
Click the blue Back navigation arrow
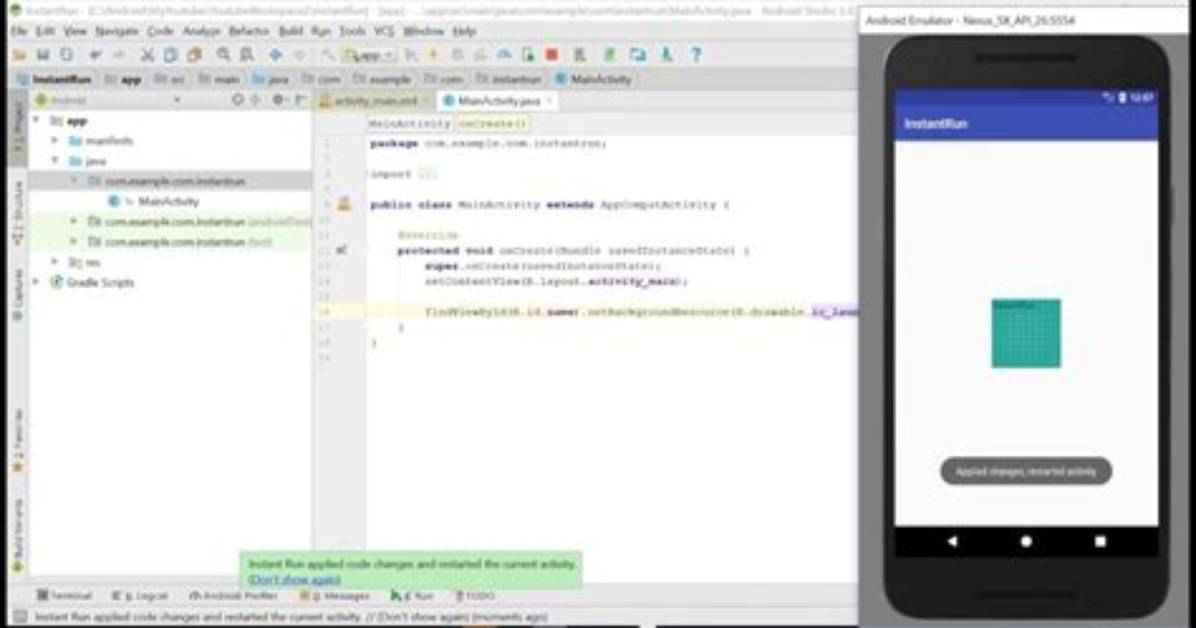pyautogui.click(x=275, y=55)
